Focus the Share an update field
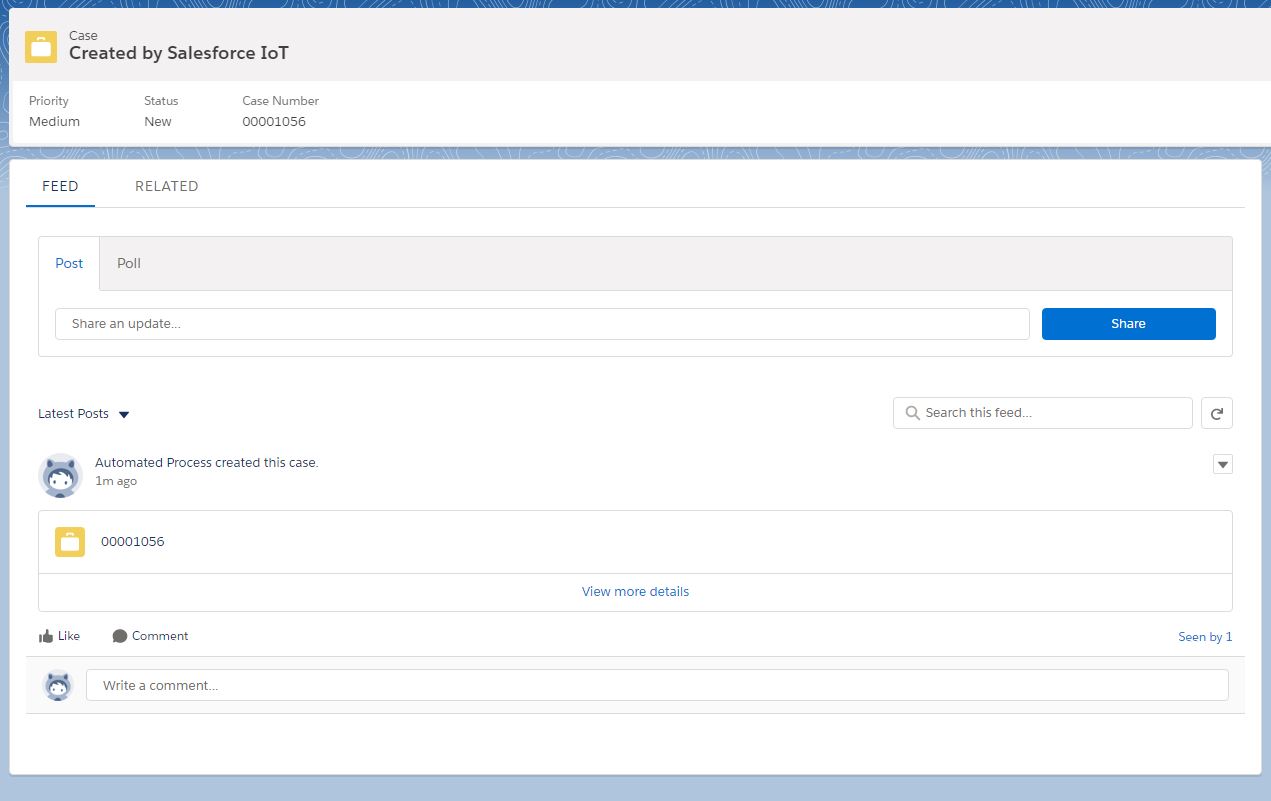 point(542,324)
